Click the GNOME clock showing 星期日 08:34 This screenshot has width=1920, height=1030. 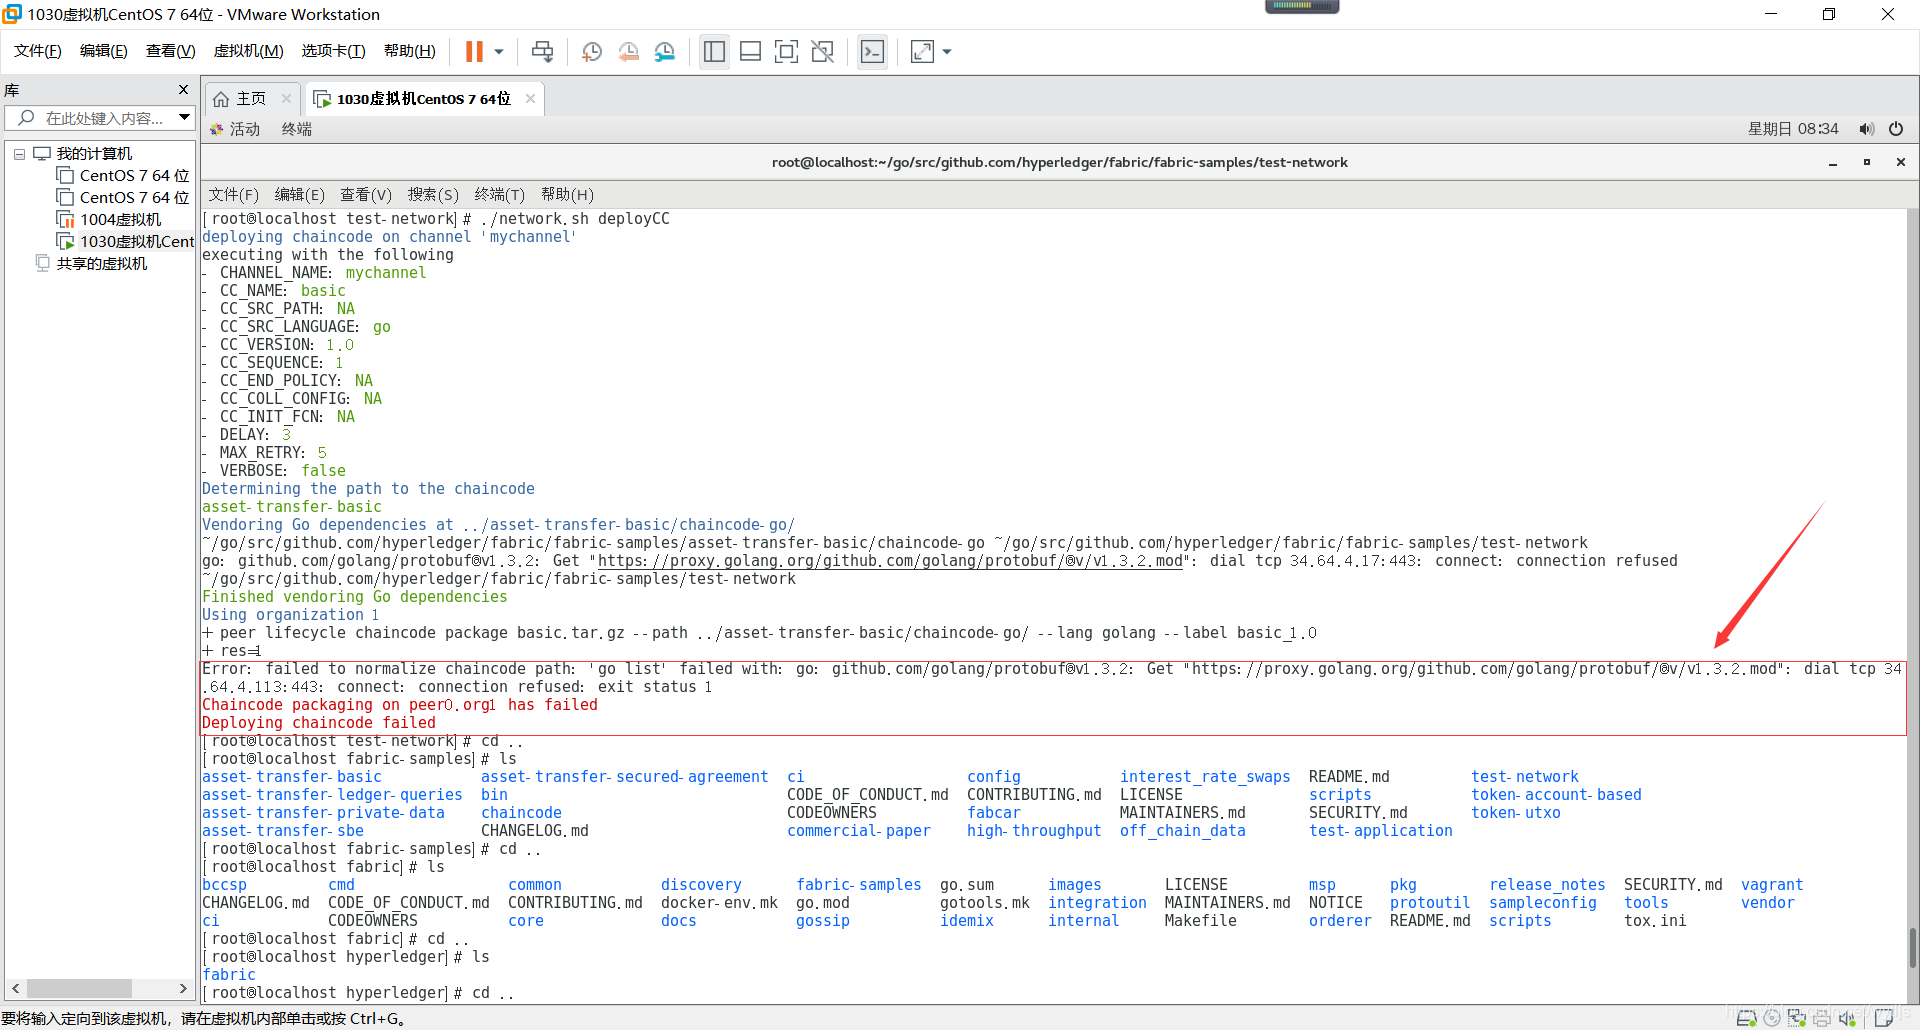[x=1793, y=129]
